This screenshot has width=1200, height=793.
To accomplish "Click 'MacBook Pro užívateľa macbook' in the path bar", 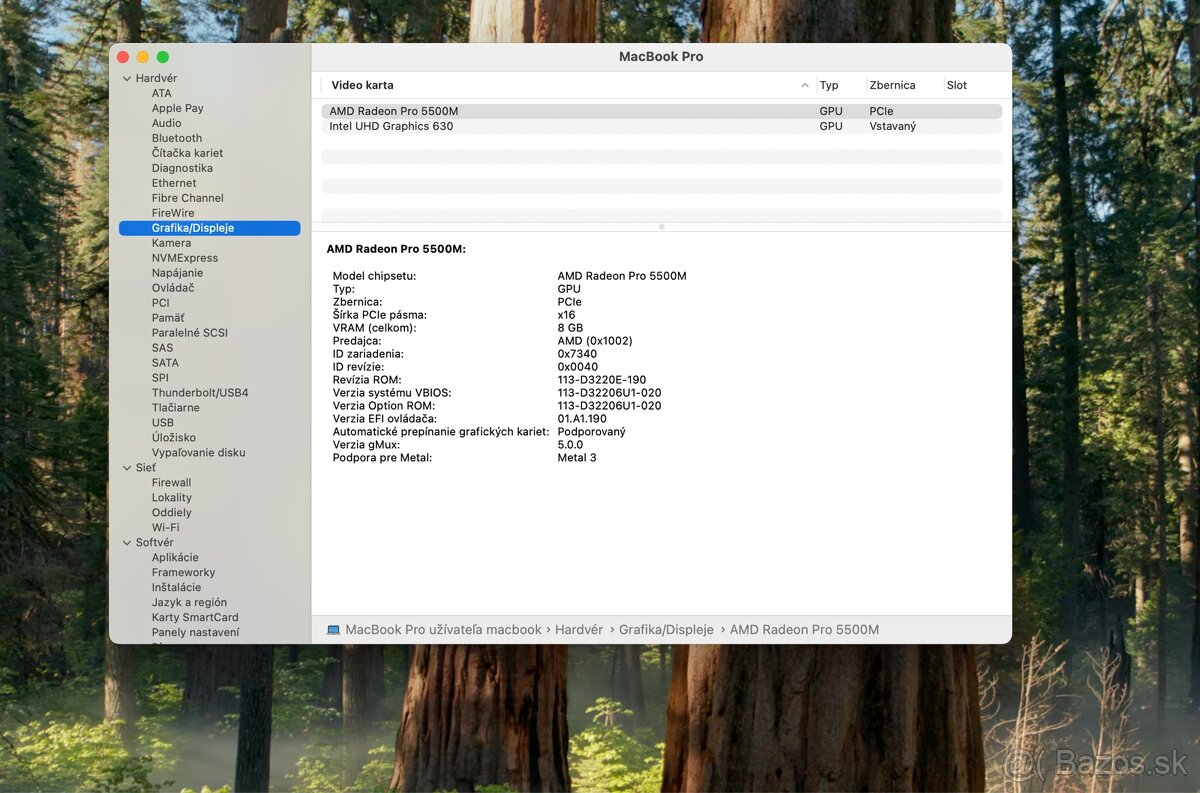I will pos(443,630).
